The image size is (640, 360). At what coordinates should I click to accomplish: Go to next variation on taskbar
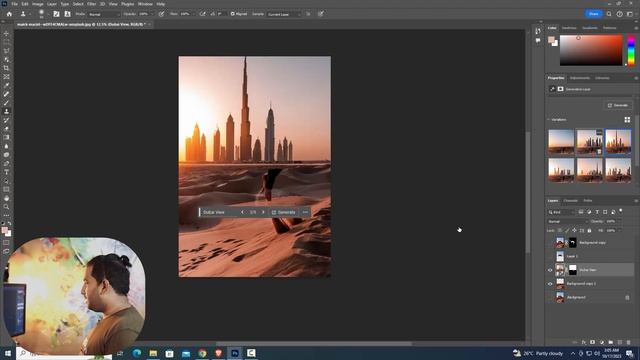click(x=263, y=212)
